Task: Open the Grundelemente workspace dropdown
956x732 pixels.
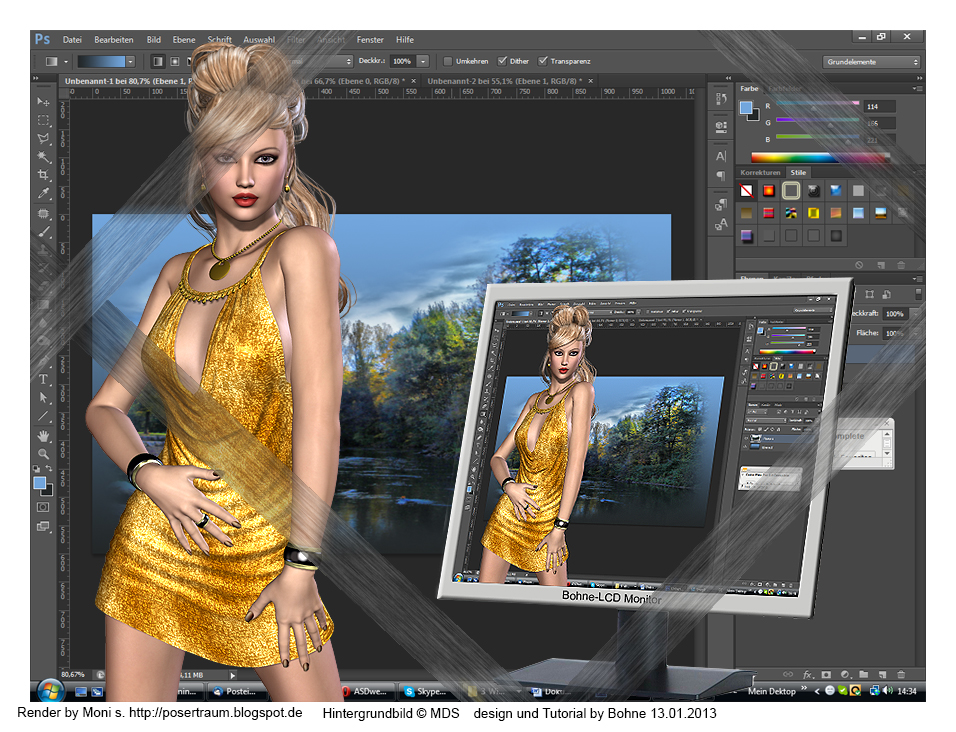Action: (872, 62)
